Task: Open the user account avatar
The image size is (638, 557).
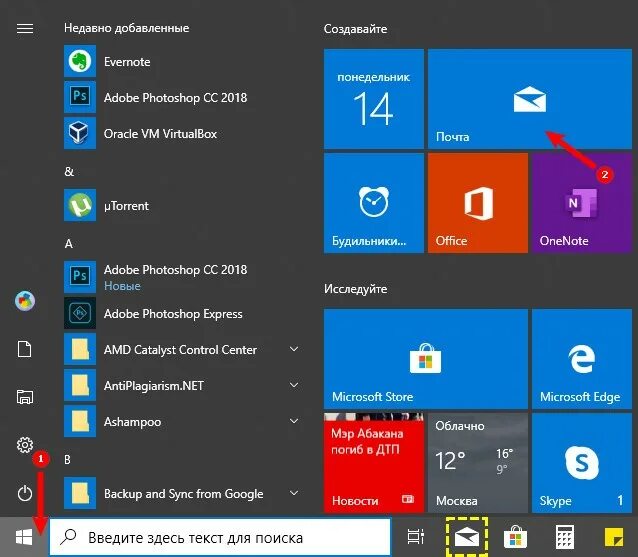Action: click(25, 301)
